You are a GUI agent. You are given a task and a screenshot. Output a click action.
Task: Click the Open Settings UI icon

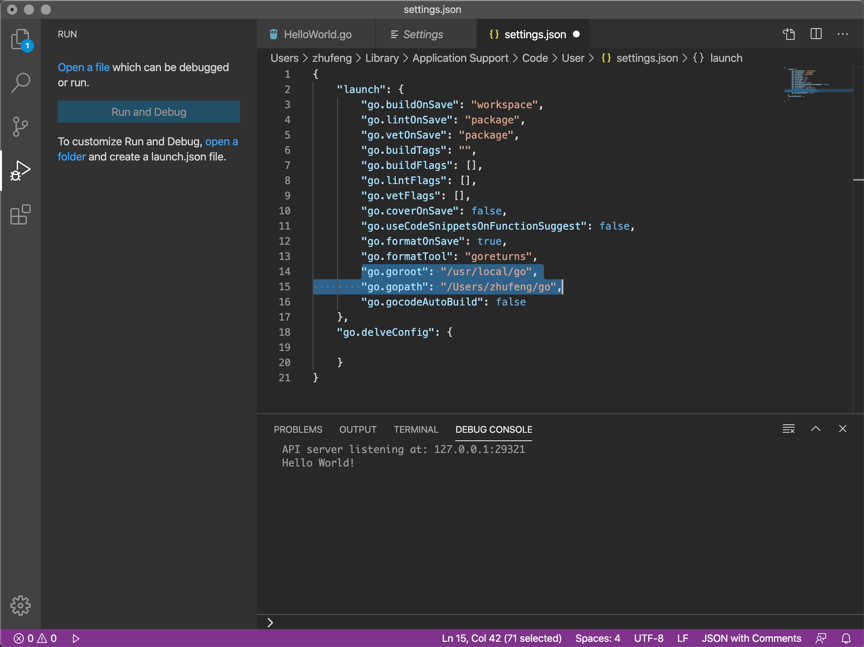tap(789, 34)
